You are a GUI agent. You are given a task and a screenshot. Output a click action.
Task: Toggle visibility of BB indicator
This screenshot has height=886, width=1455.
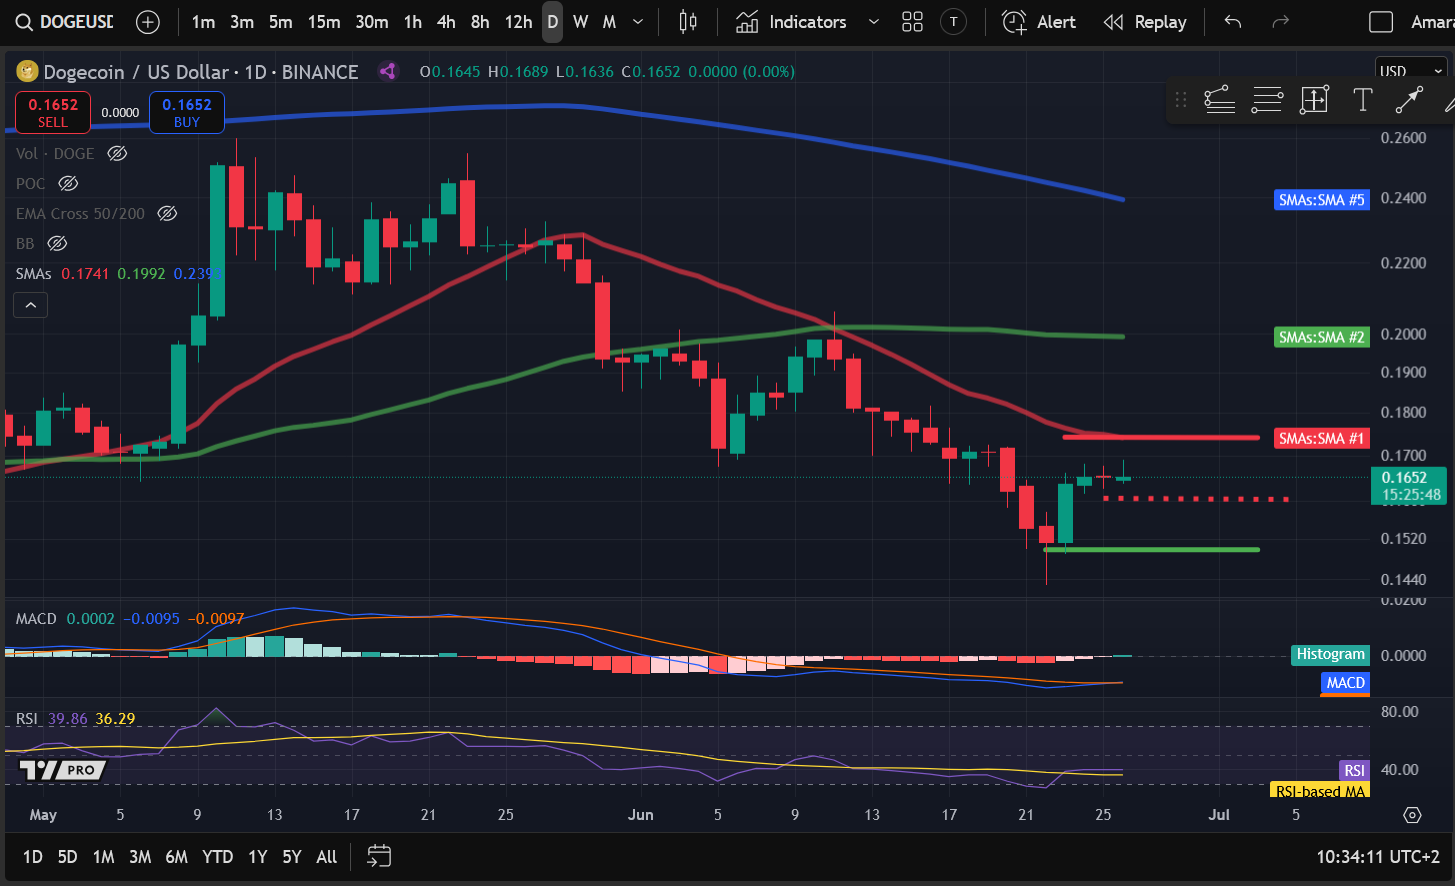[57, 243]
